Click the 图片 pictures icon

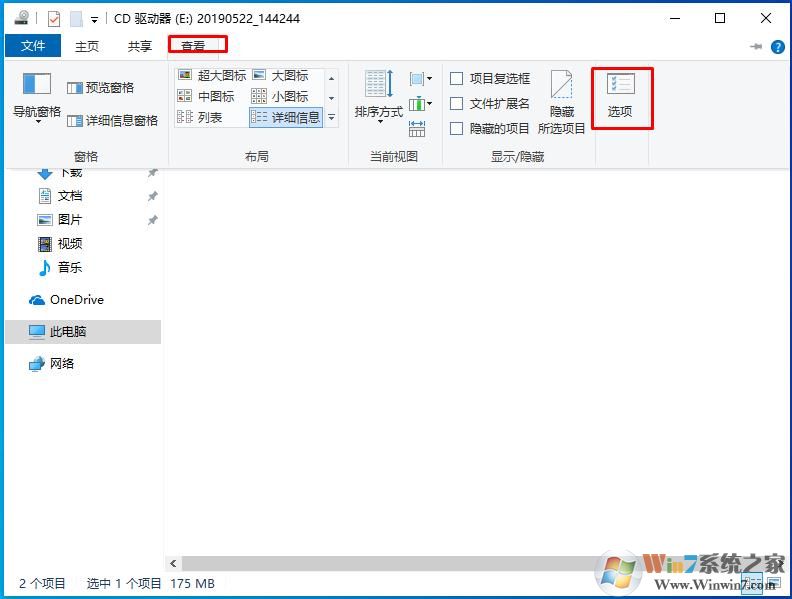(x=45, y=220)
